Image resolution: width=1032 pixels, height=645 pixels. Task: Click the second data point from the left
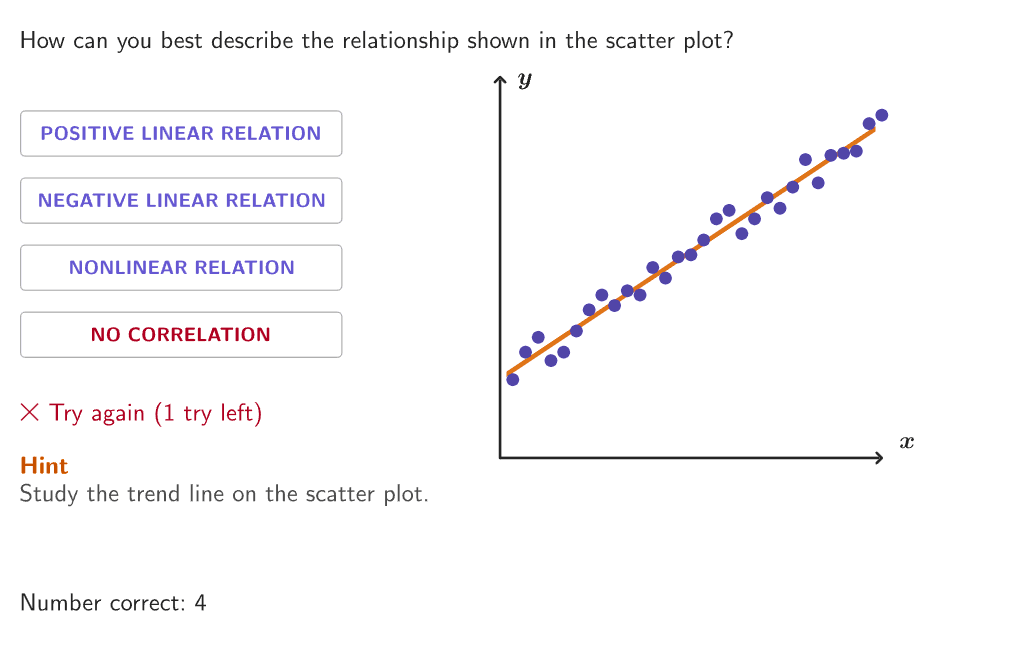(x=526, y=352)
